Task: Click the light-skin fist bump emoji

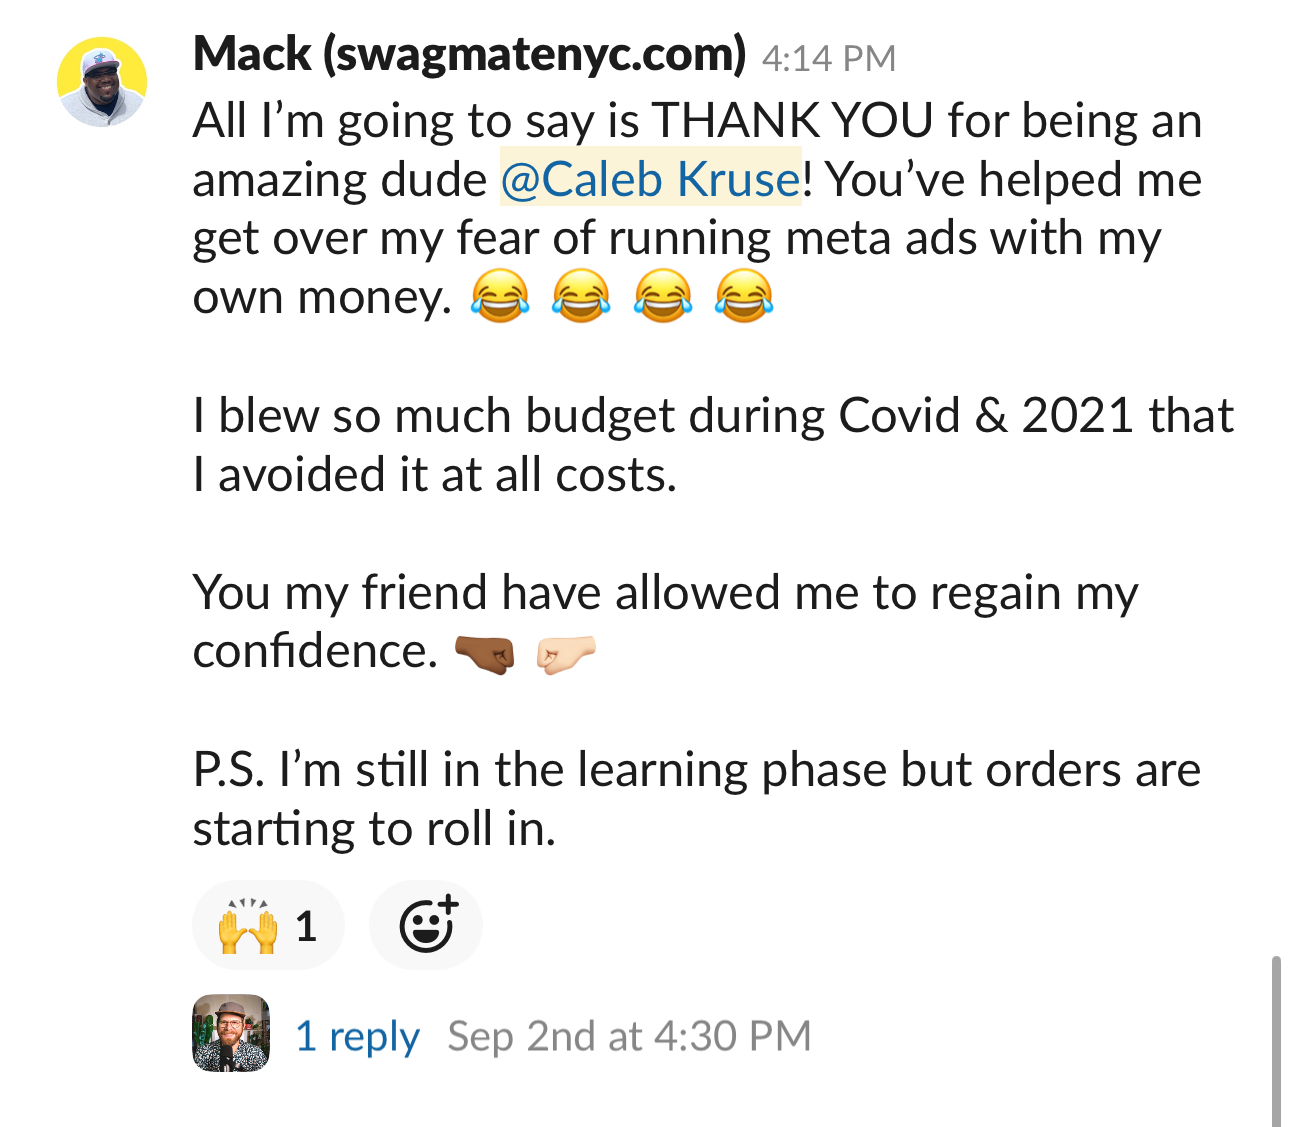Action: (x=566, y=653)
